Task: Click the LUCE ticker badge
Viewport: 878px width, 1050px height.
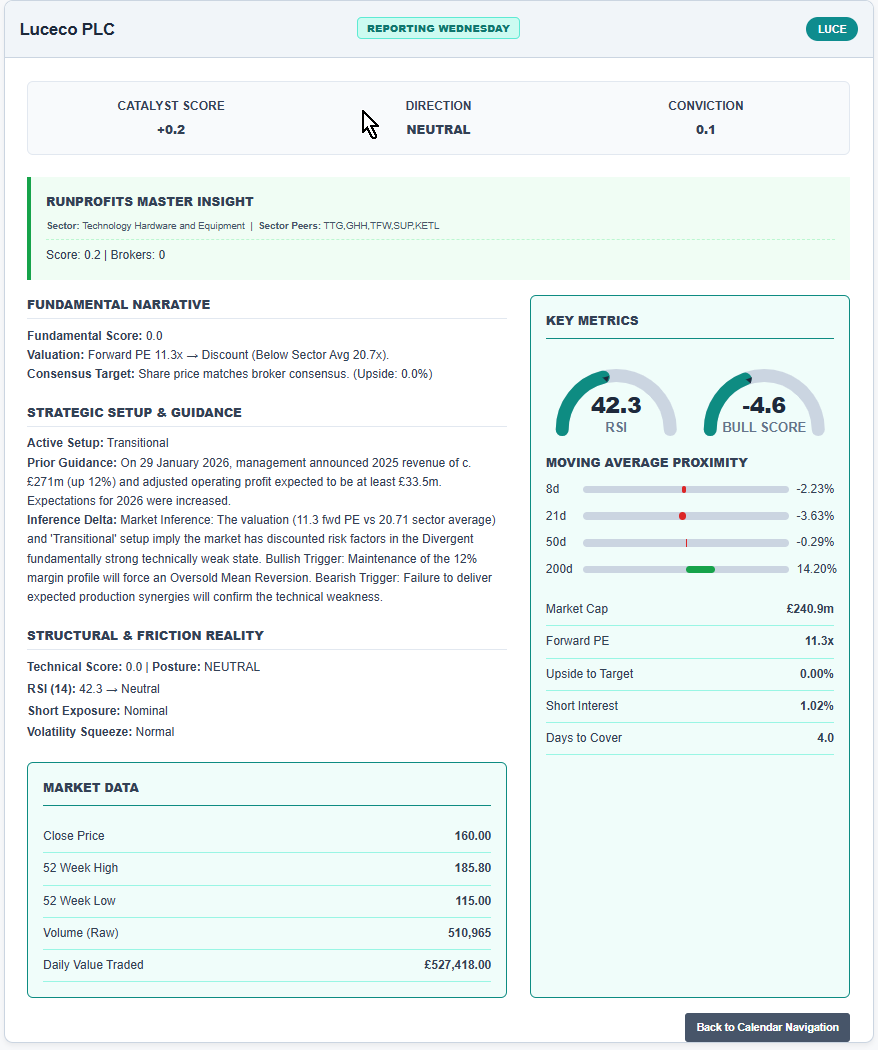Action: [832, 29]
